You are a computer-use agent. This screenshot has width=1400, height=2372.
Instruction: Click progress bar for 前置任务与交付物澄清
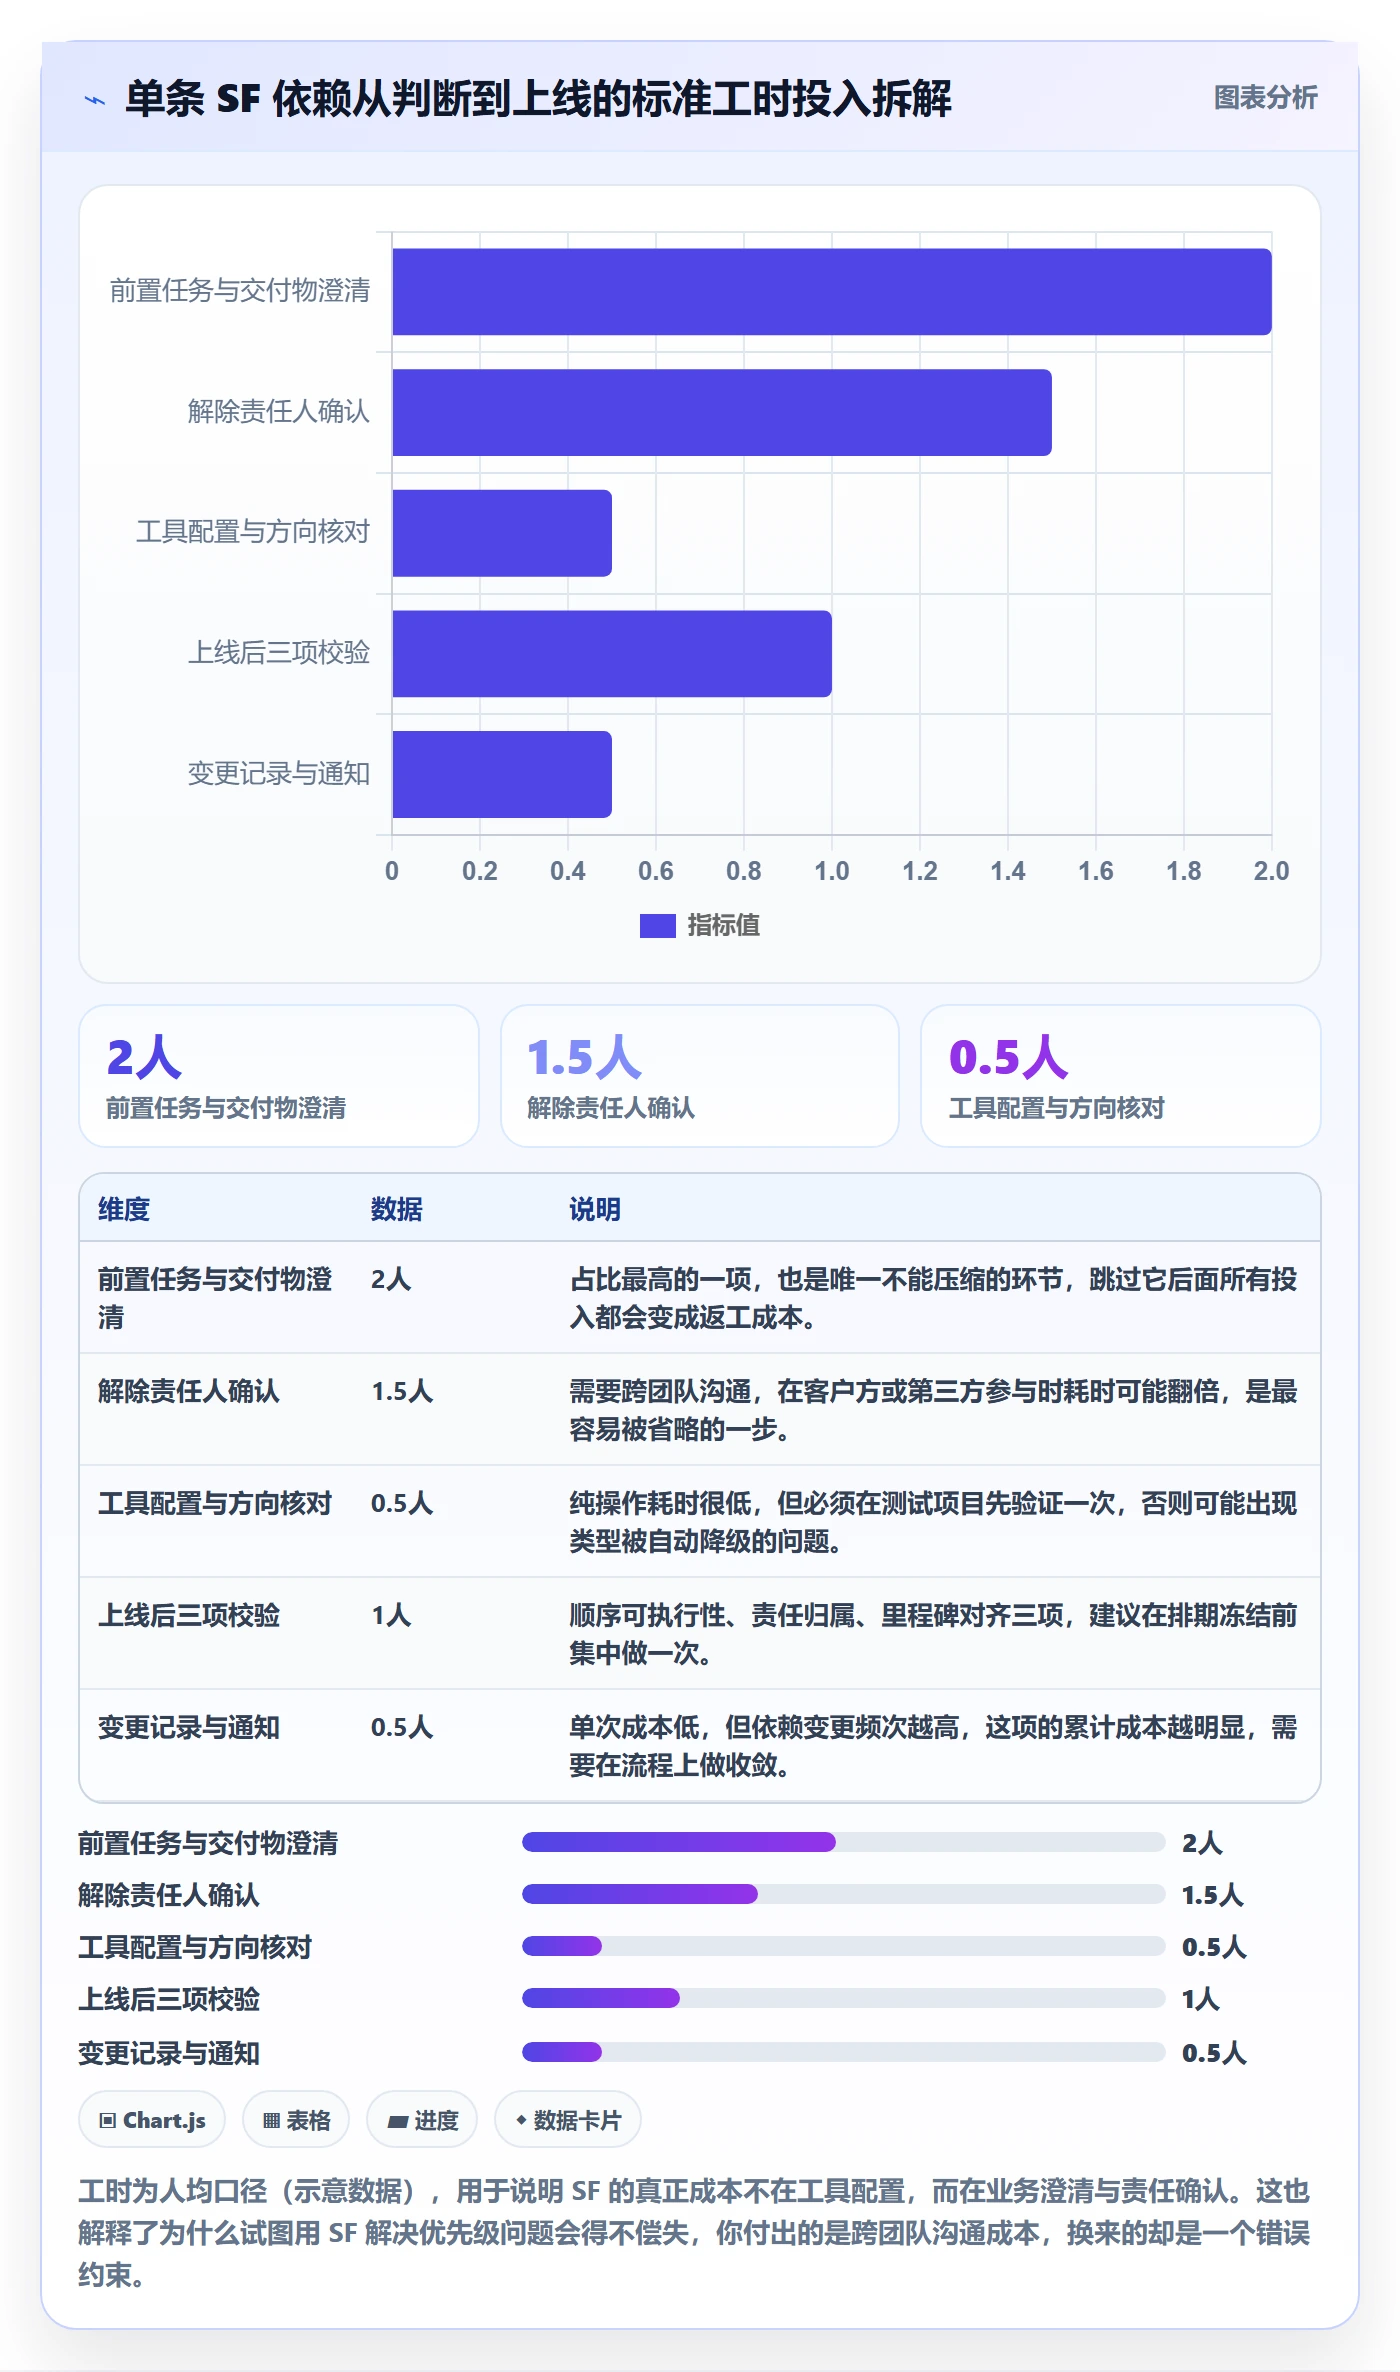[x=844, y=1842]
